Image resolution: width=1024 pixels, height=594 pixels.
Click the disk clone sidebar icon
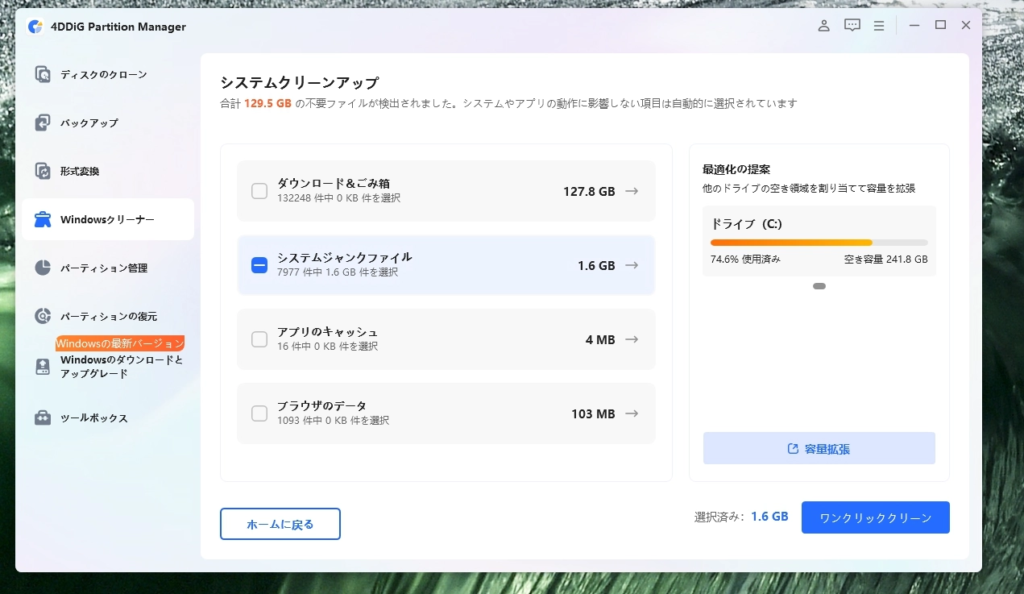coord(42,74)
